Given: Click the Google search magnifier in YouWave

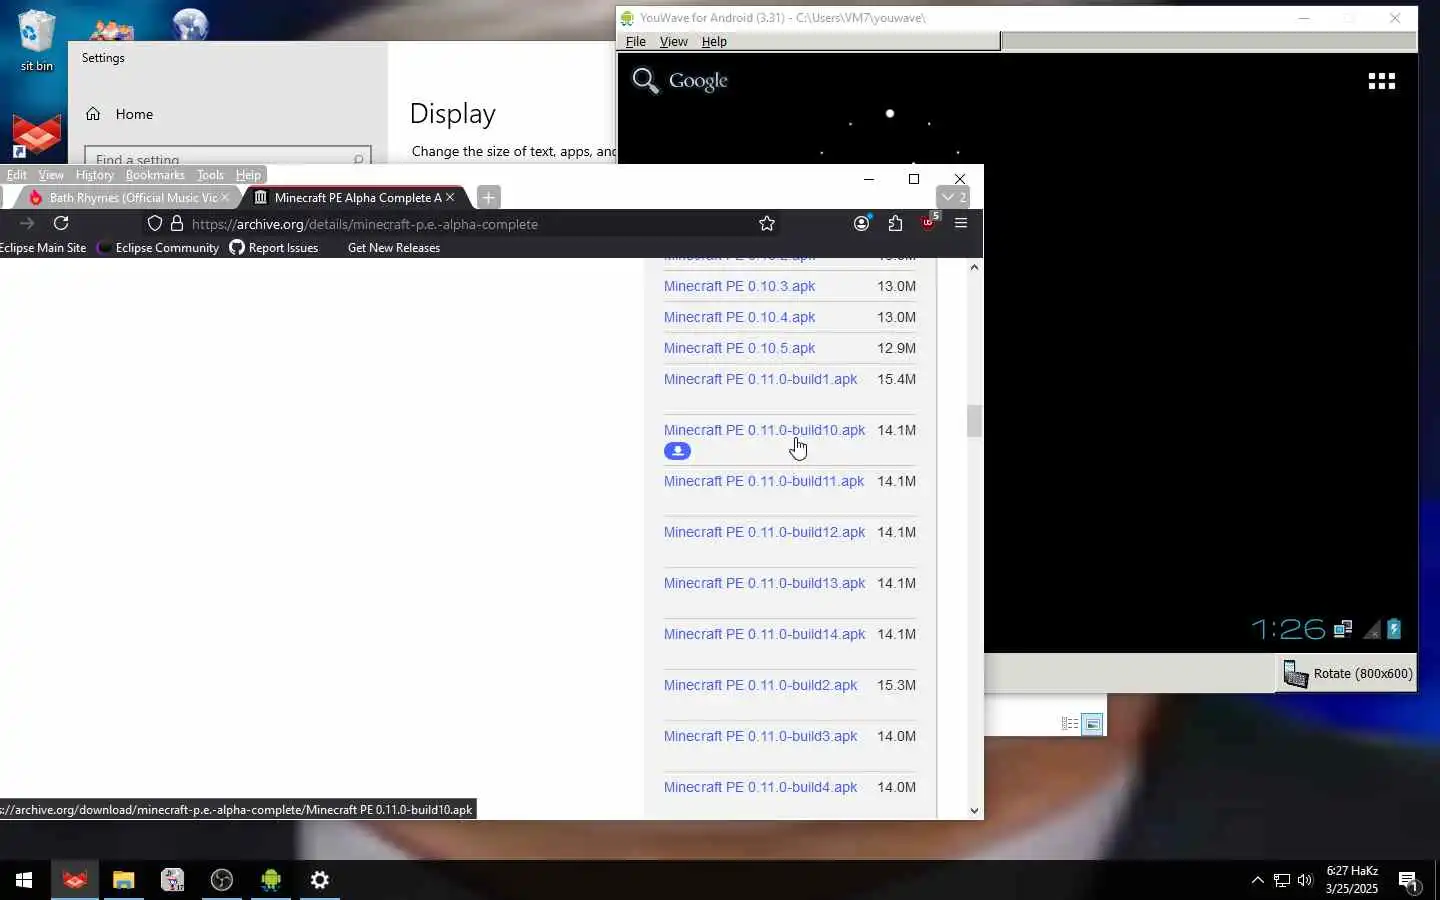Looking at the screenshot, I should tap(645, 81).
